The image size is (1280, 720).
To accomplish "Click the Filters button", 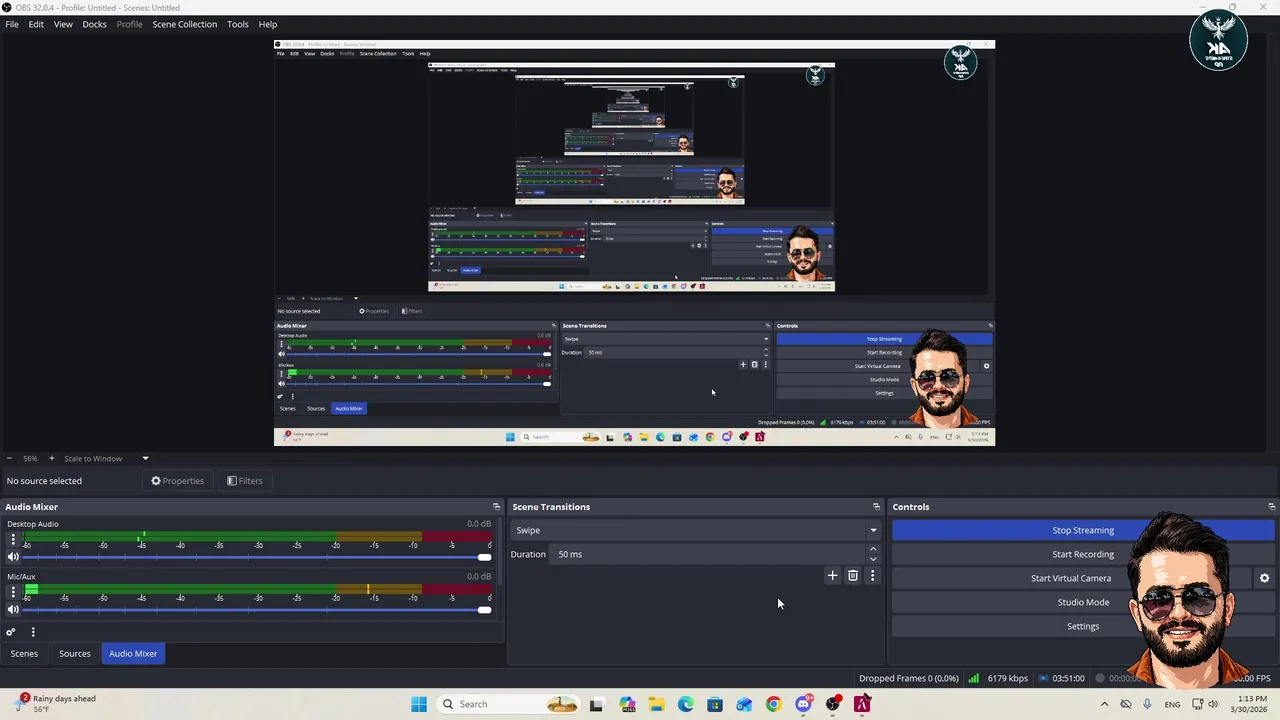I will [x=245, y=481].
